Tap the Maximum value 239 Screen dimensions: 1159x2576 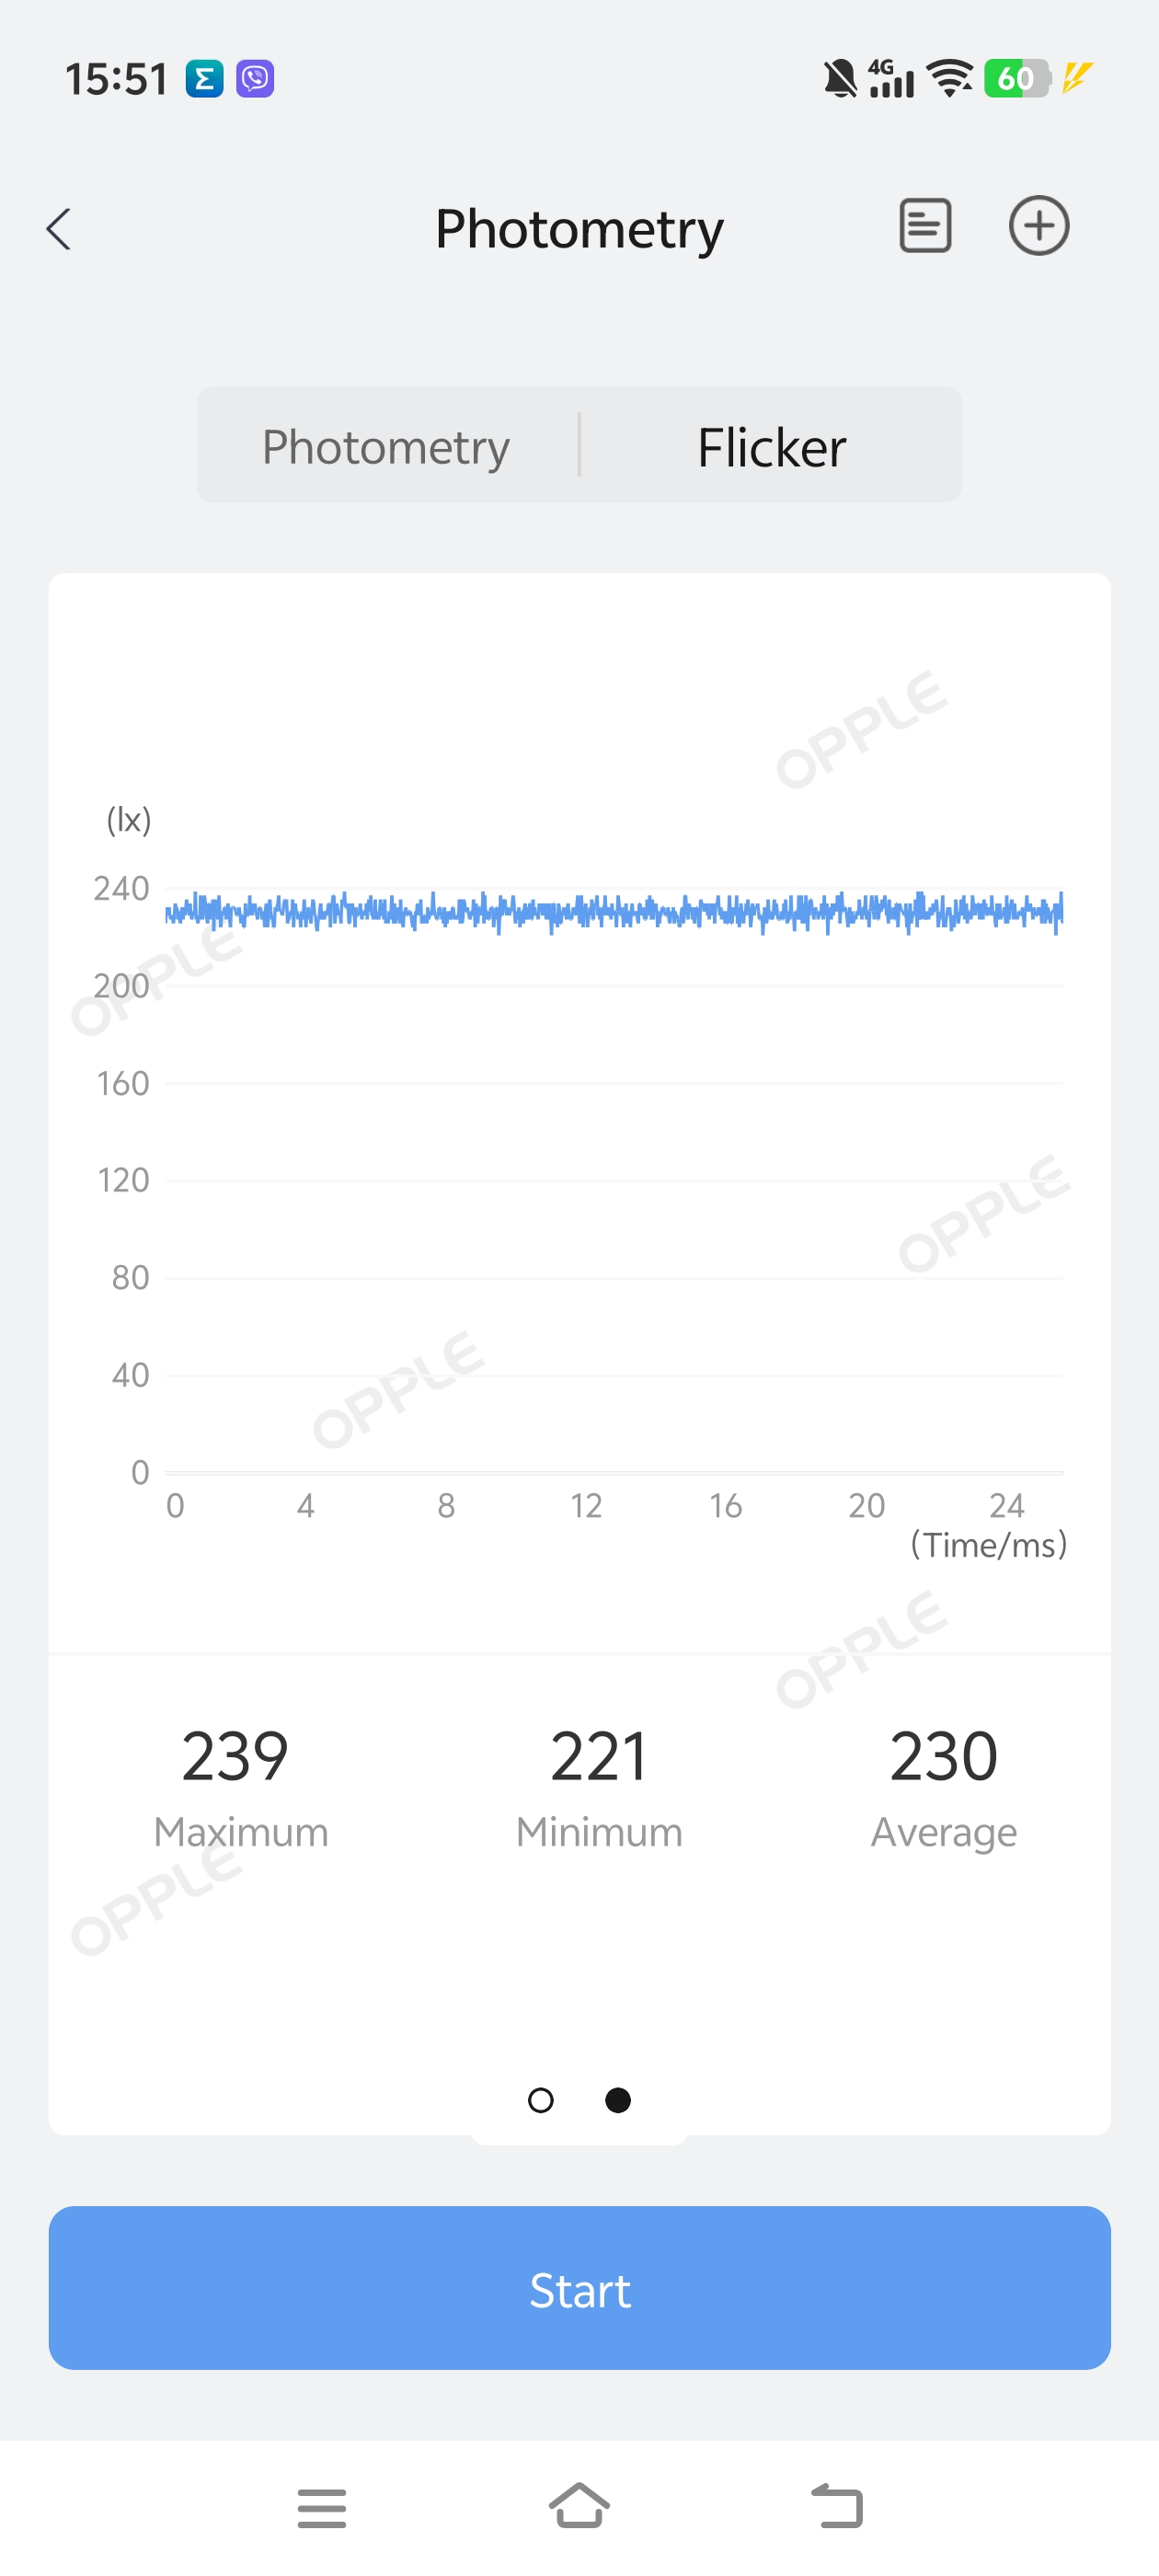pyautogui.click(x=235, y=1756)
